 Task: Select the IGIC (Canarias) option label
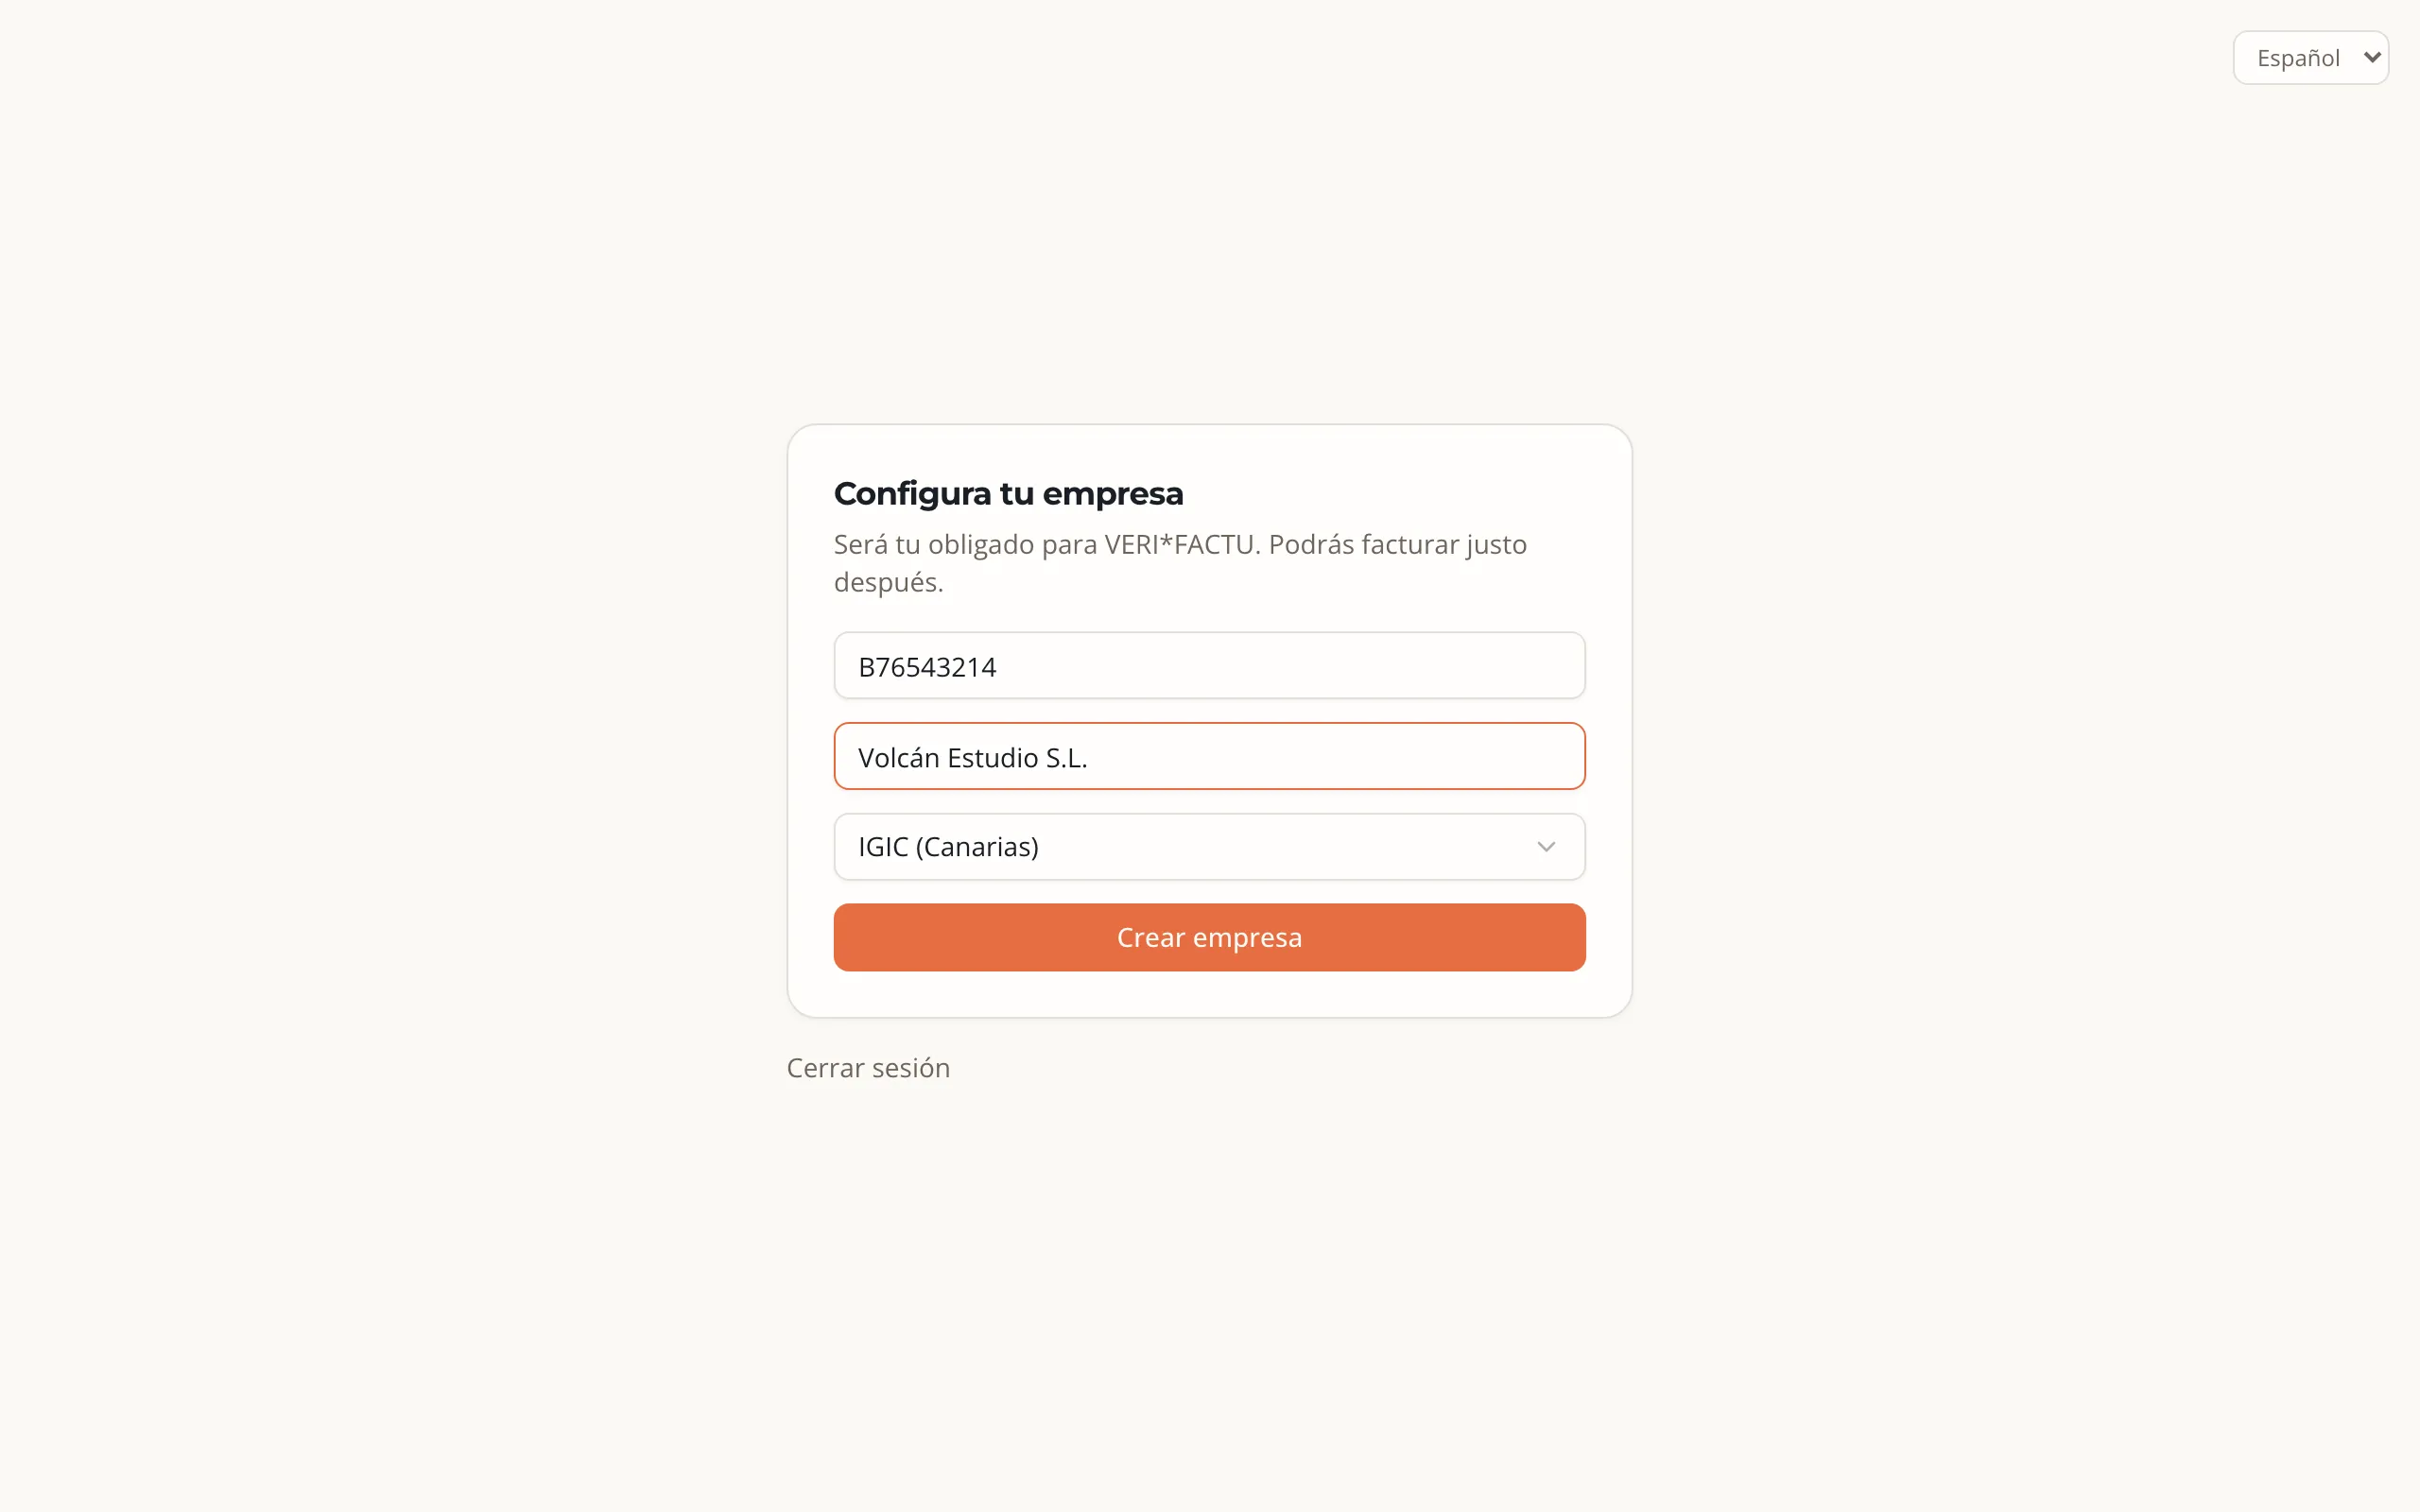948,847
